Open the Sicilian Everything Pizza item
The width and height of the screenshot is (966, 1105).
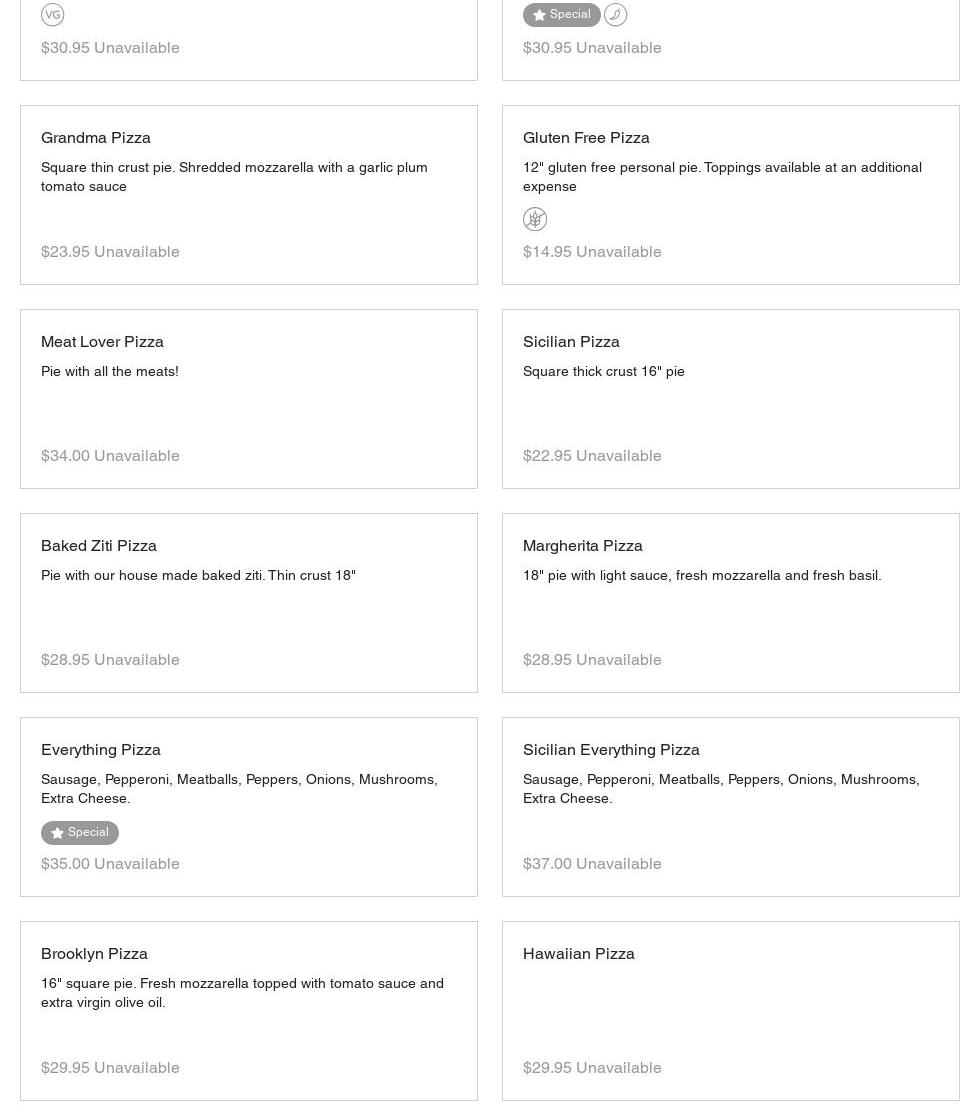click(x=611, y=750)
